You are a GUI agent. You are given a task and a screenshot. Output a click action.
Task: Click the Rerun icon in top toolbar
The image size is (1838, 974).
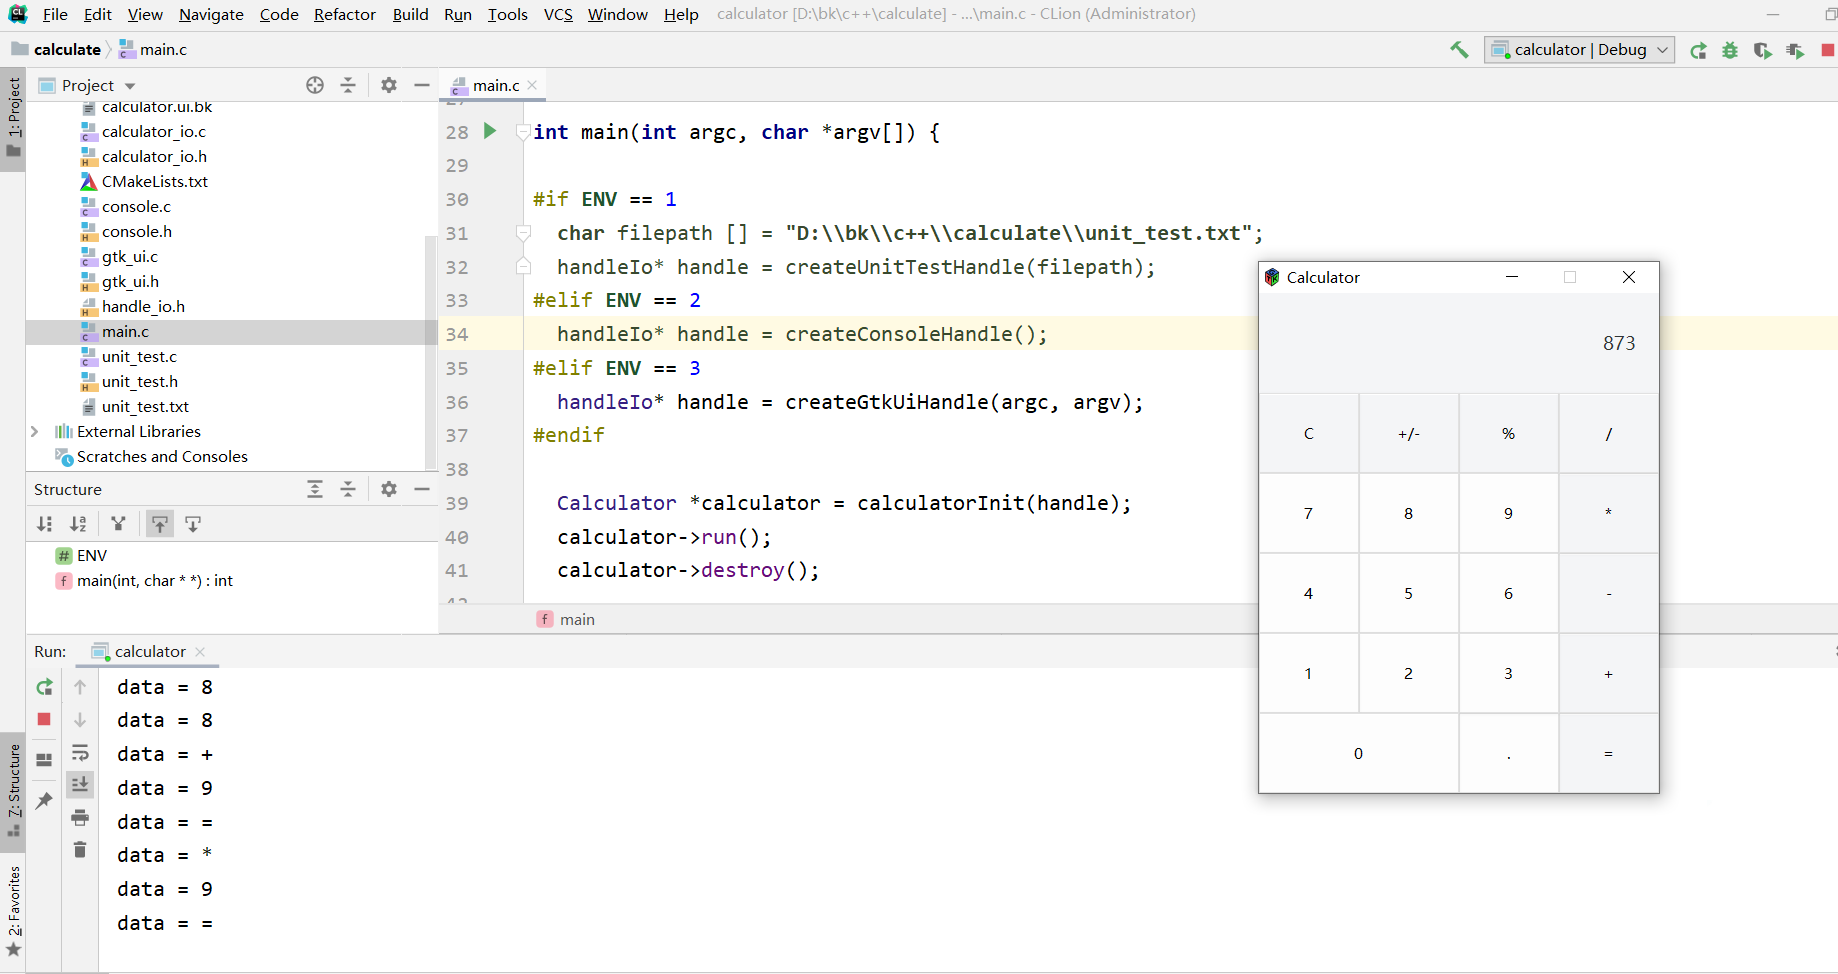pos(1698,50)
